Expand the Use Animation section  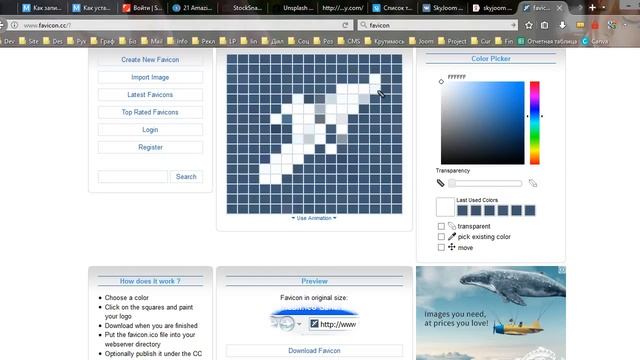click(314, 218)
